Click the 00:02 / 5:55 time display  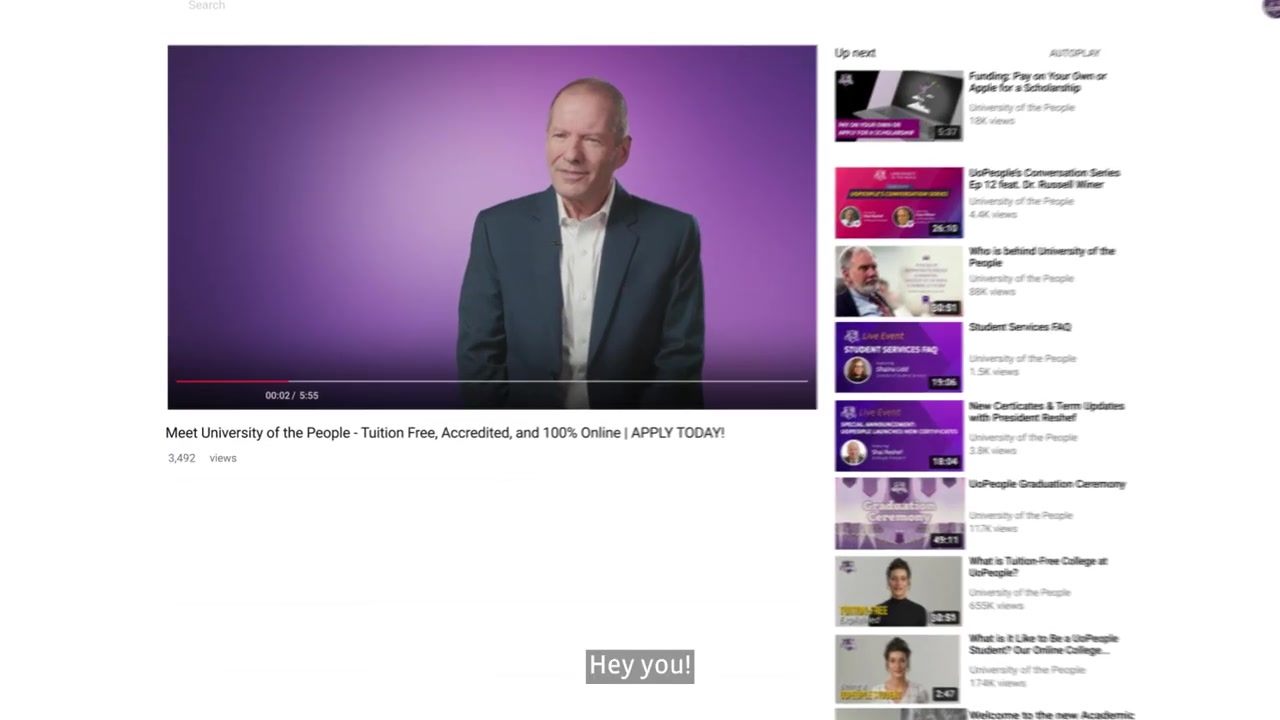tap(292, 396)
